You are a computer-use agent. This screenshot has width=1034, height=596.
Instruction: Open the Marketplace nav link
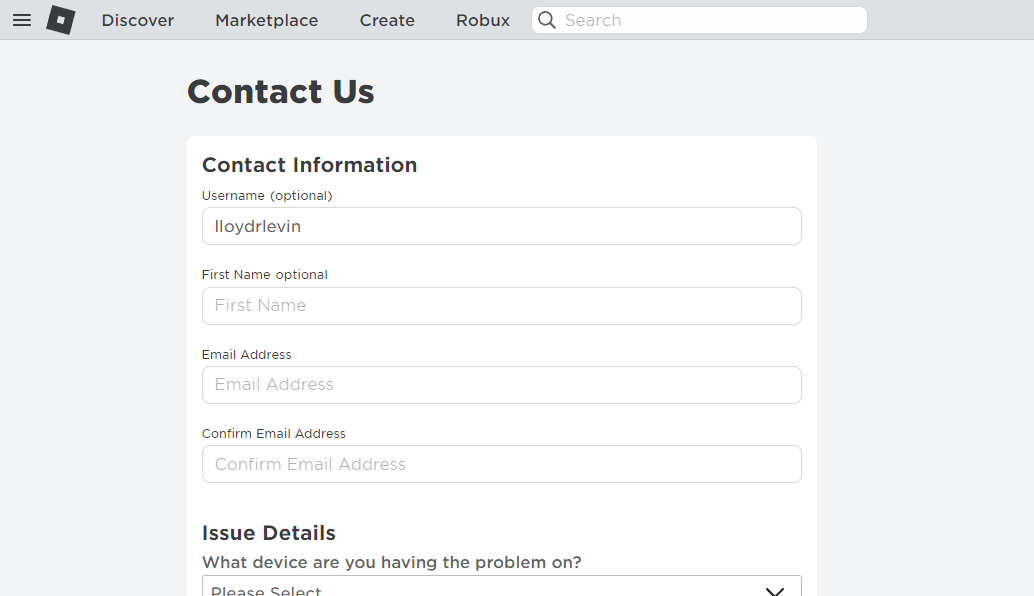[267, 20]
